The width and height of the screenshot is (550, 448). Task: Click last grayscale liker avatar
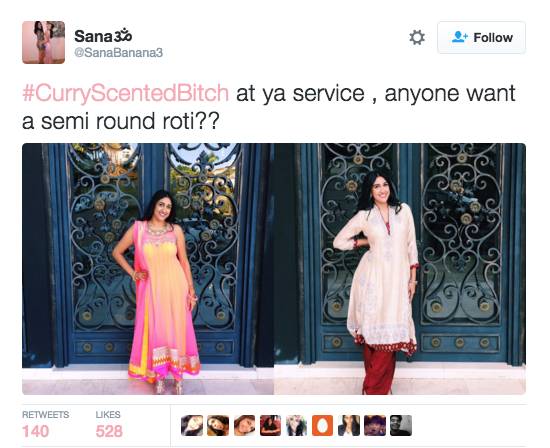[x=401, y=426]
